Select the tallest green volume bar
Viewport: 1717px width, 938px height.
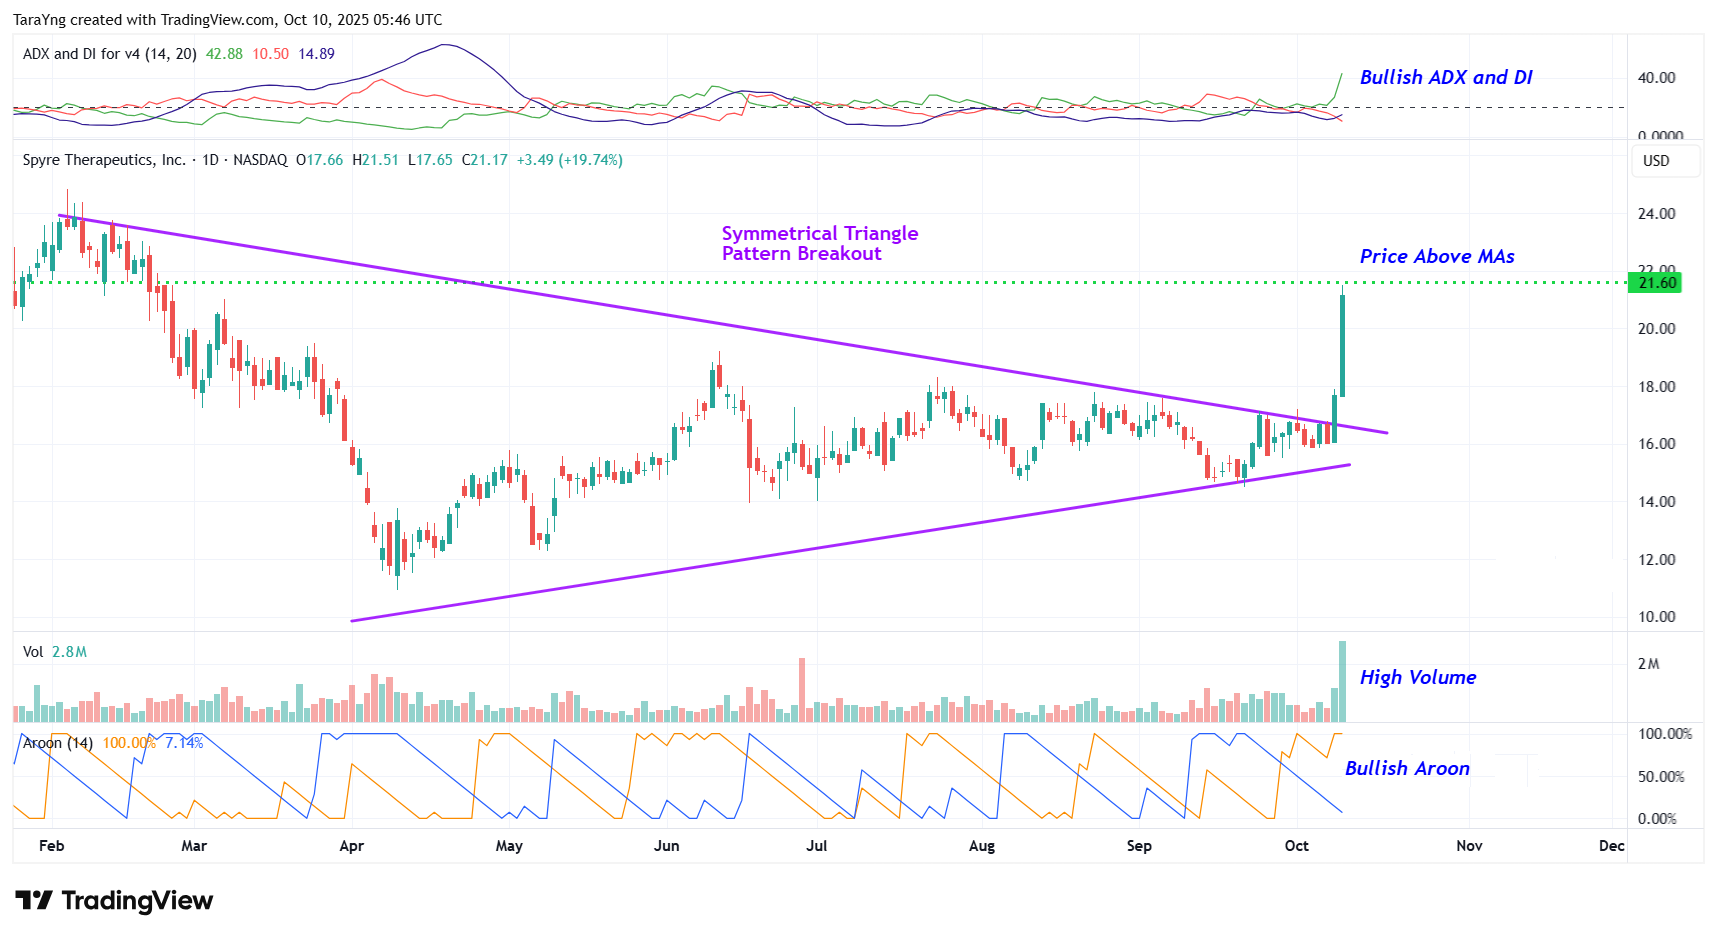click(1342, 682)
